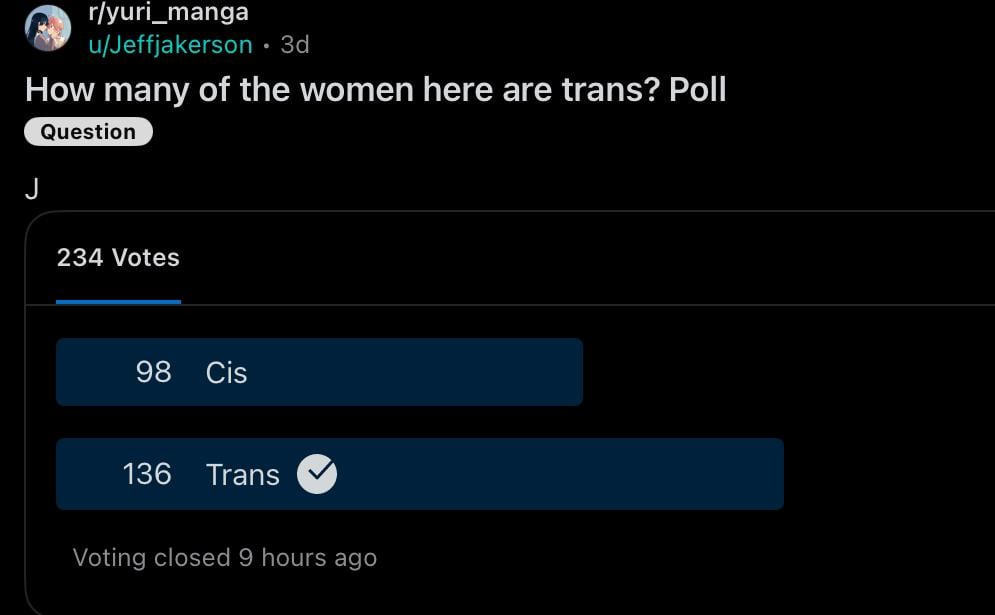Open the r/yuri_manga subreddit link
This screenshot has width=995, height=615.
point(168,12)
